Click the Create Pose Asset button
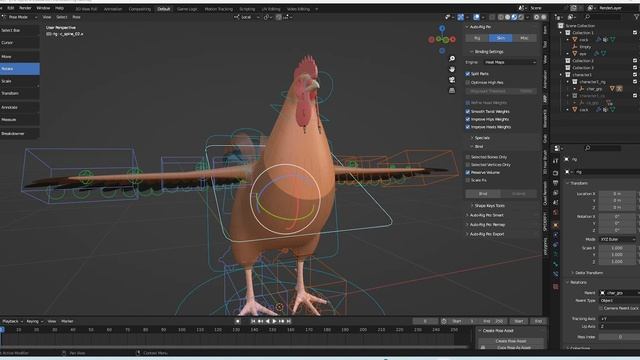The image size is (640, 360). coord(511,341)
